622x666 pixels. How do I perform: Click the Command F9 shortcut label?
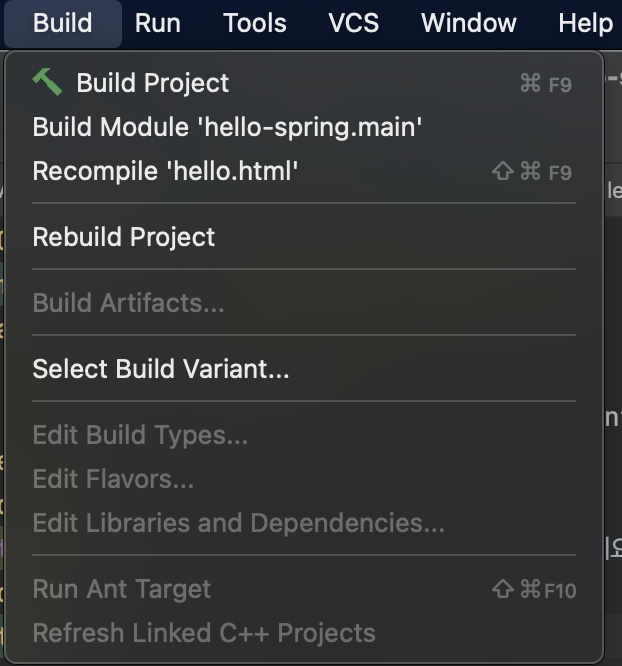546,84
